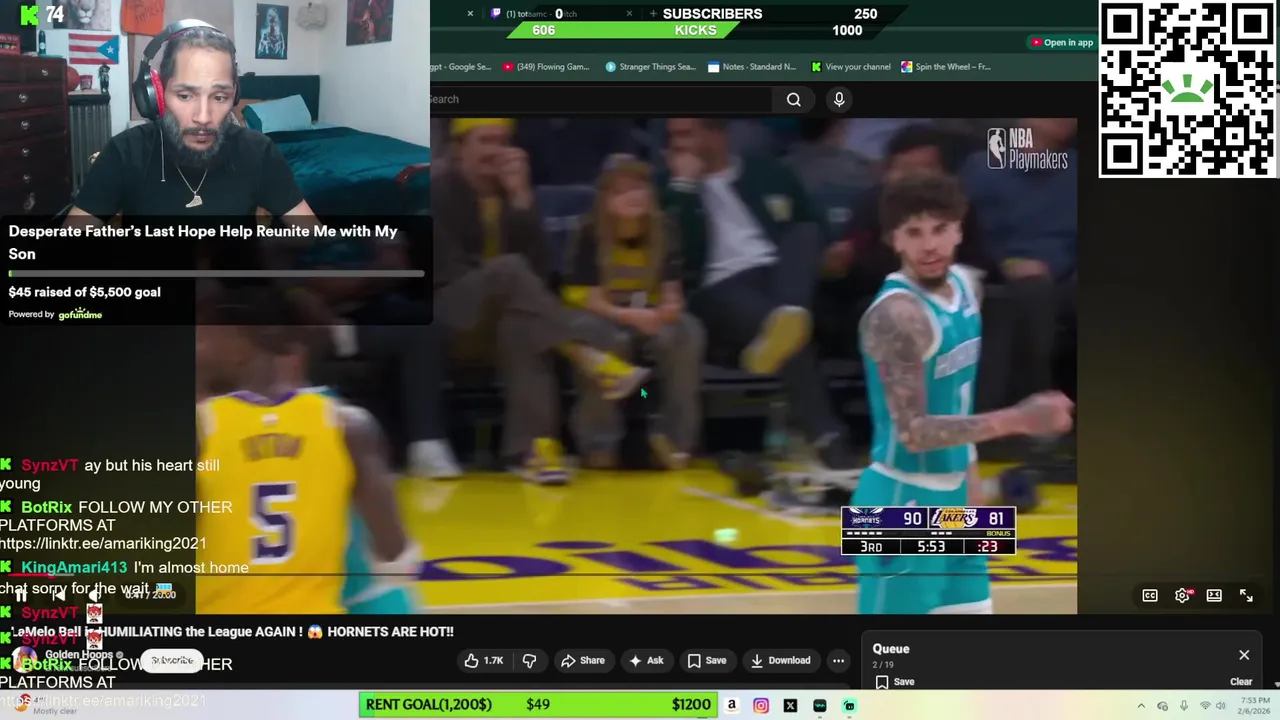Subscribe to Golden Hoops channel
The width and height of the screenshot is (1280, 720).
tap(172, 660)
